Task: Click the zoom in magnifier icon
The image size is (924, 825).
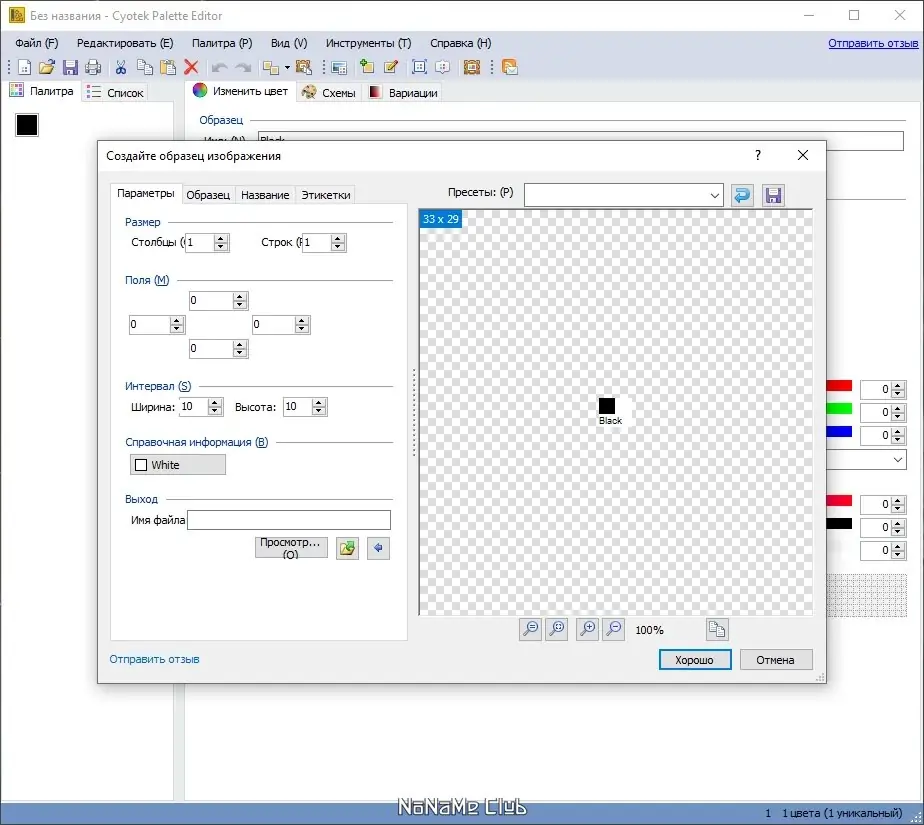Action: pos(588,629)
